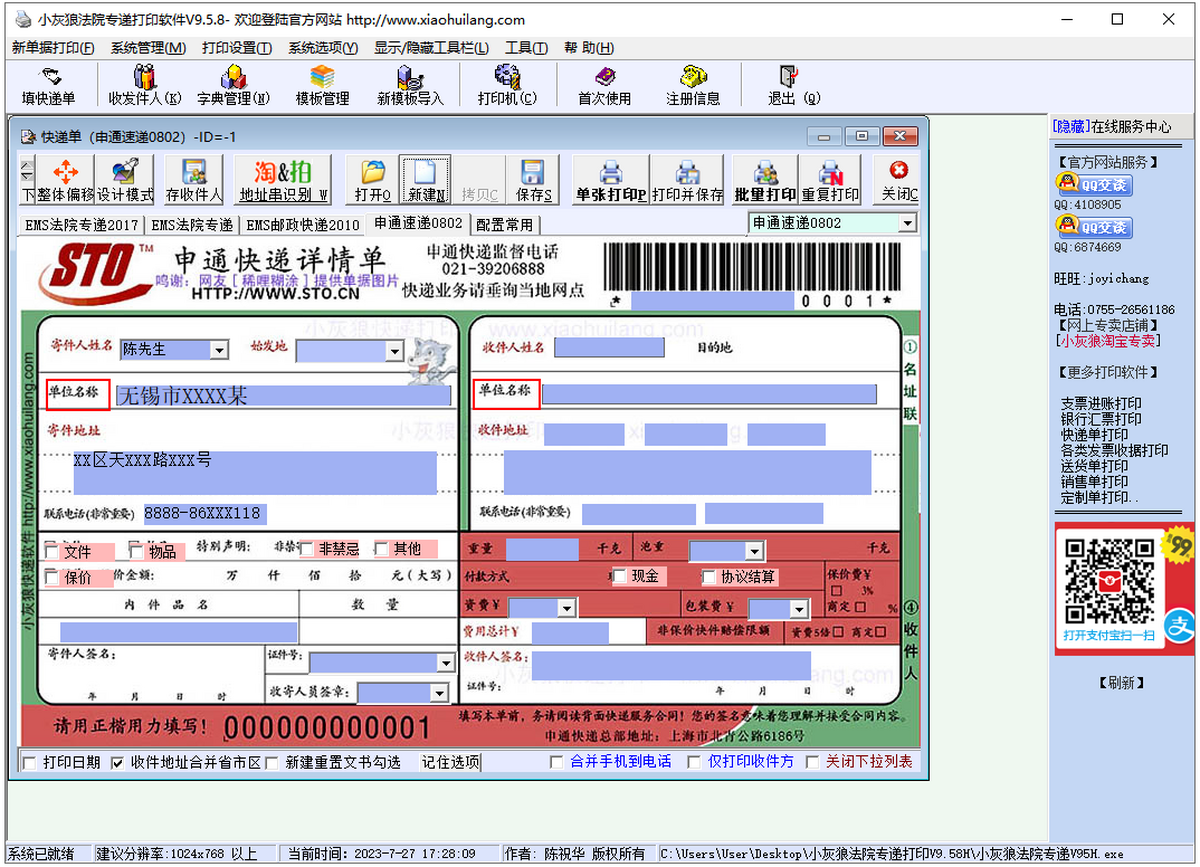The image size is (1200, 867).
Task: Open 注册信息 registration info
Action: click(693, 86)
